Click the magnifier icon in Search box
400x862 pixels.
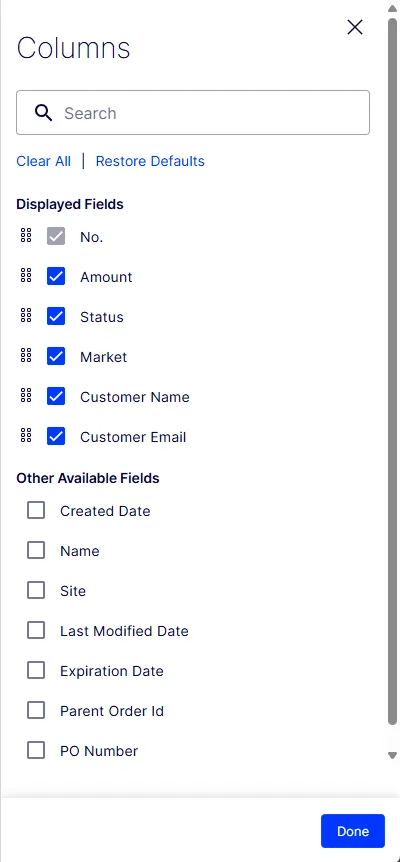tap(43, 113)
